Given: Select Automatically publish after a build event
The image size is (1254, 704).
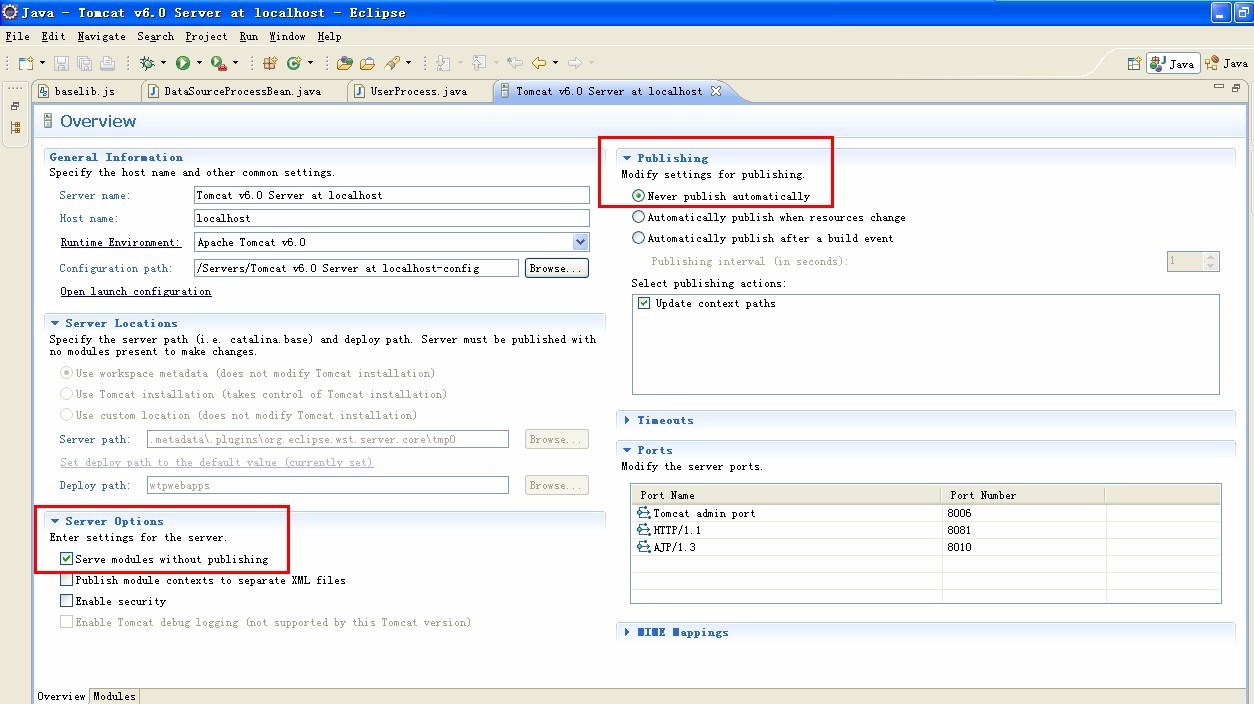Looking at the screenshot, I should (x=638, y=238).
